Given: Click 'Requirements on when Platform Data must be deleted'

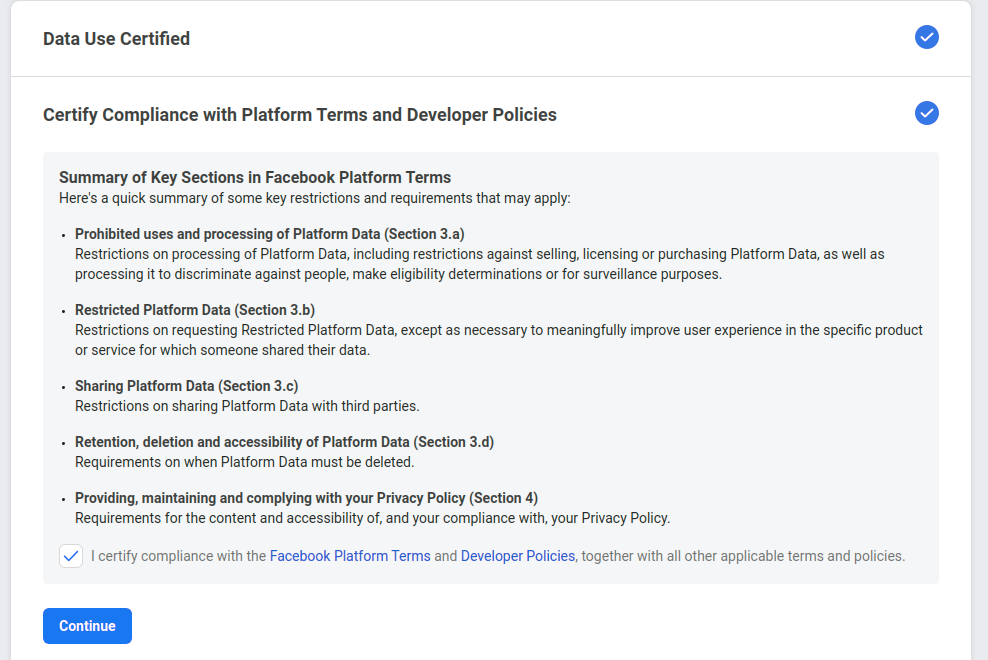Looking at the screenshot, I should coord(244,462).
